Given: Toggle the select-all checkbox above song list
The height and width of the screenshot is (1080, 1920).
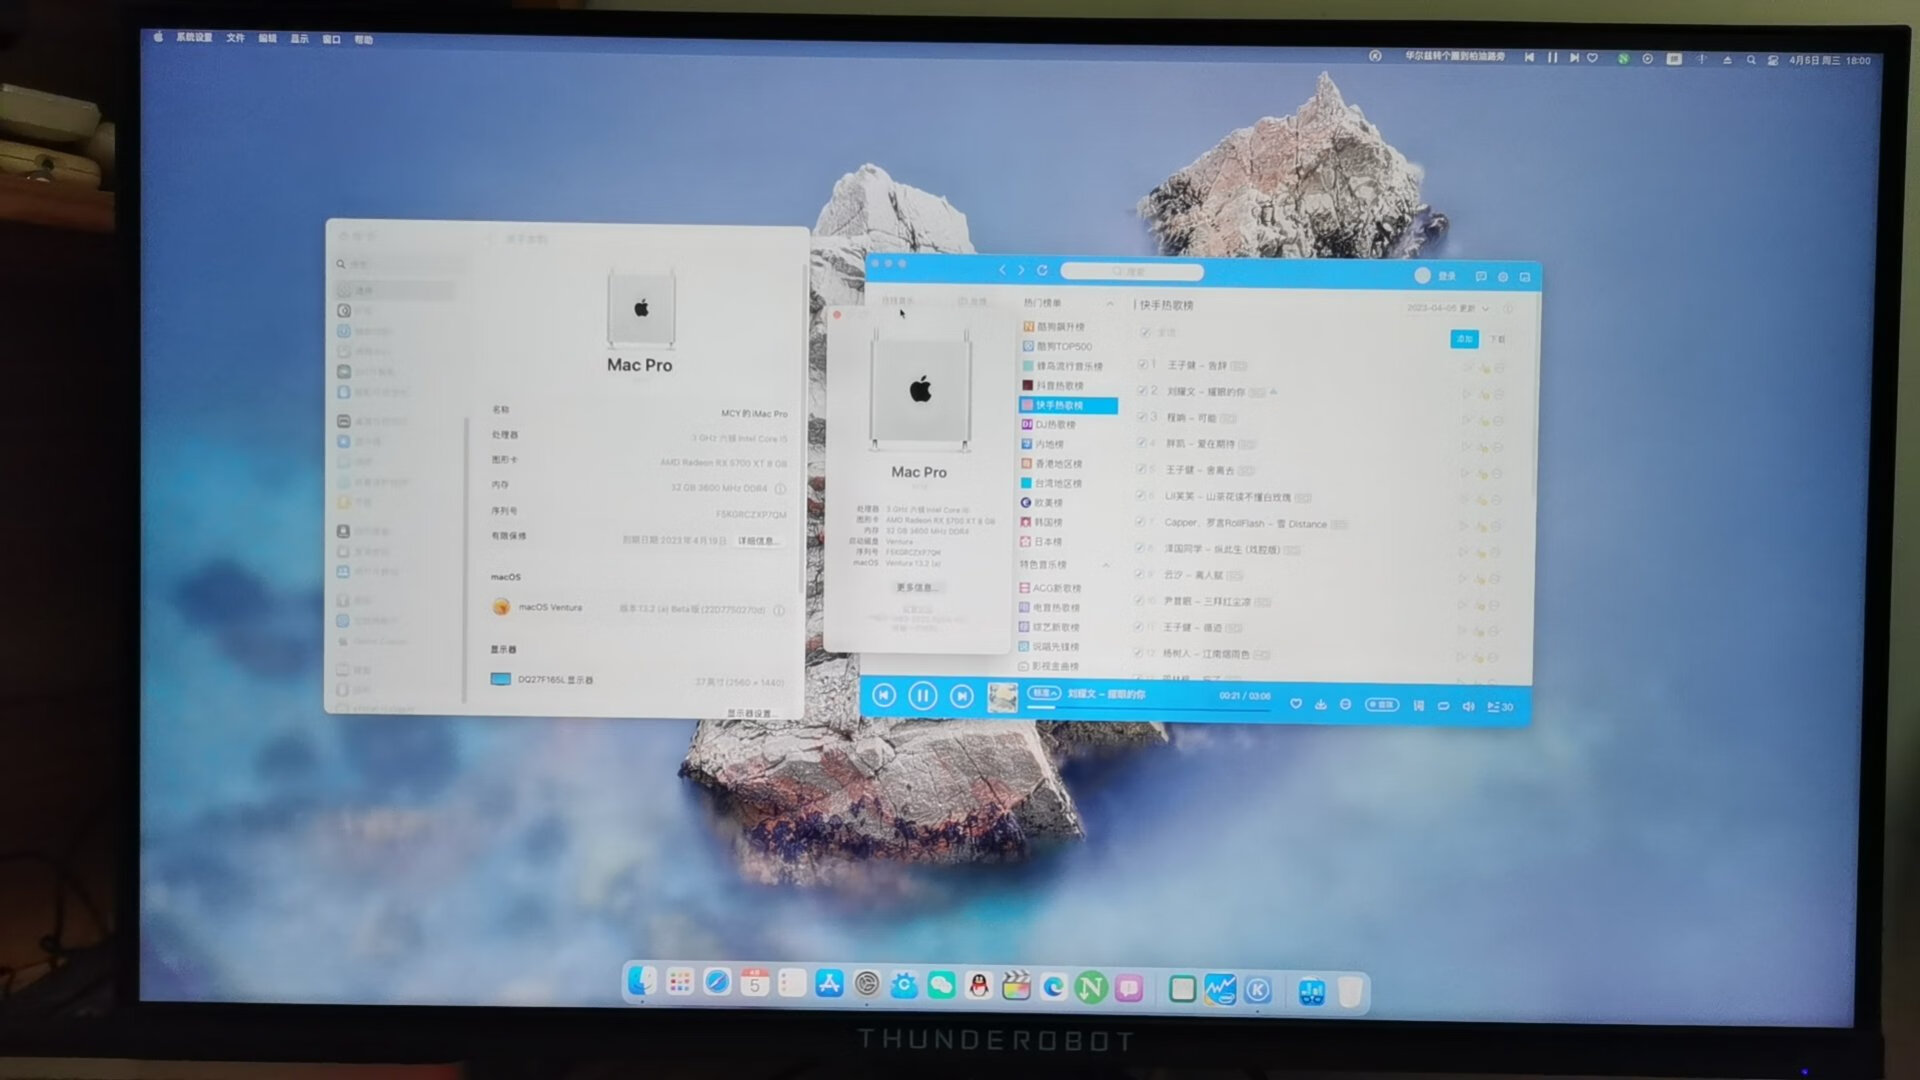Looking at the screenshot, I should point(1145,332).
